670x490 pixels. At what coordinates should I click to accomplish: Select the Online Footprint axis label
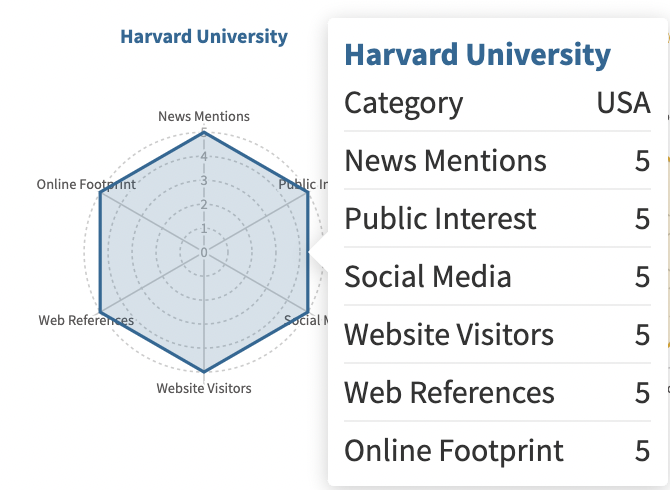point(86,184)
